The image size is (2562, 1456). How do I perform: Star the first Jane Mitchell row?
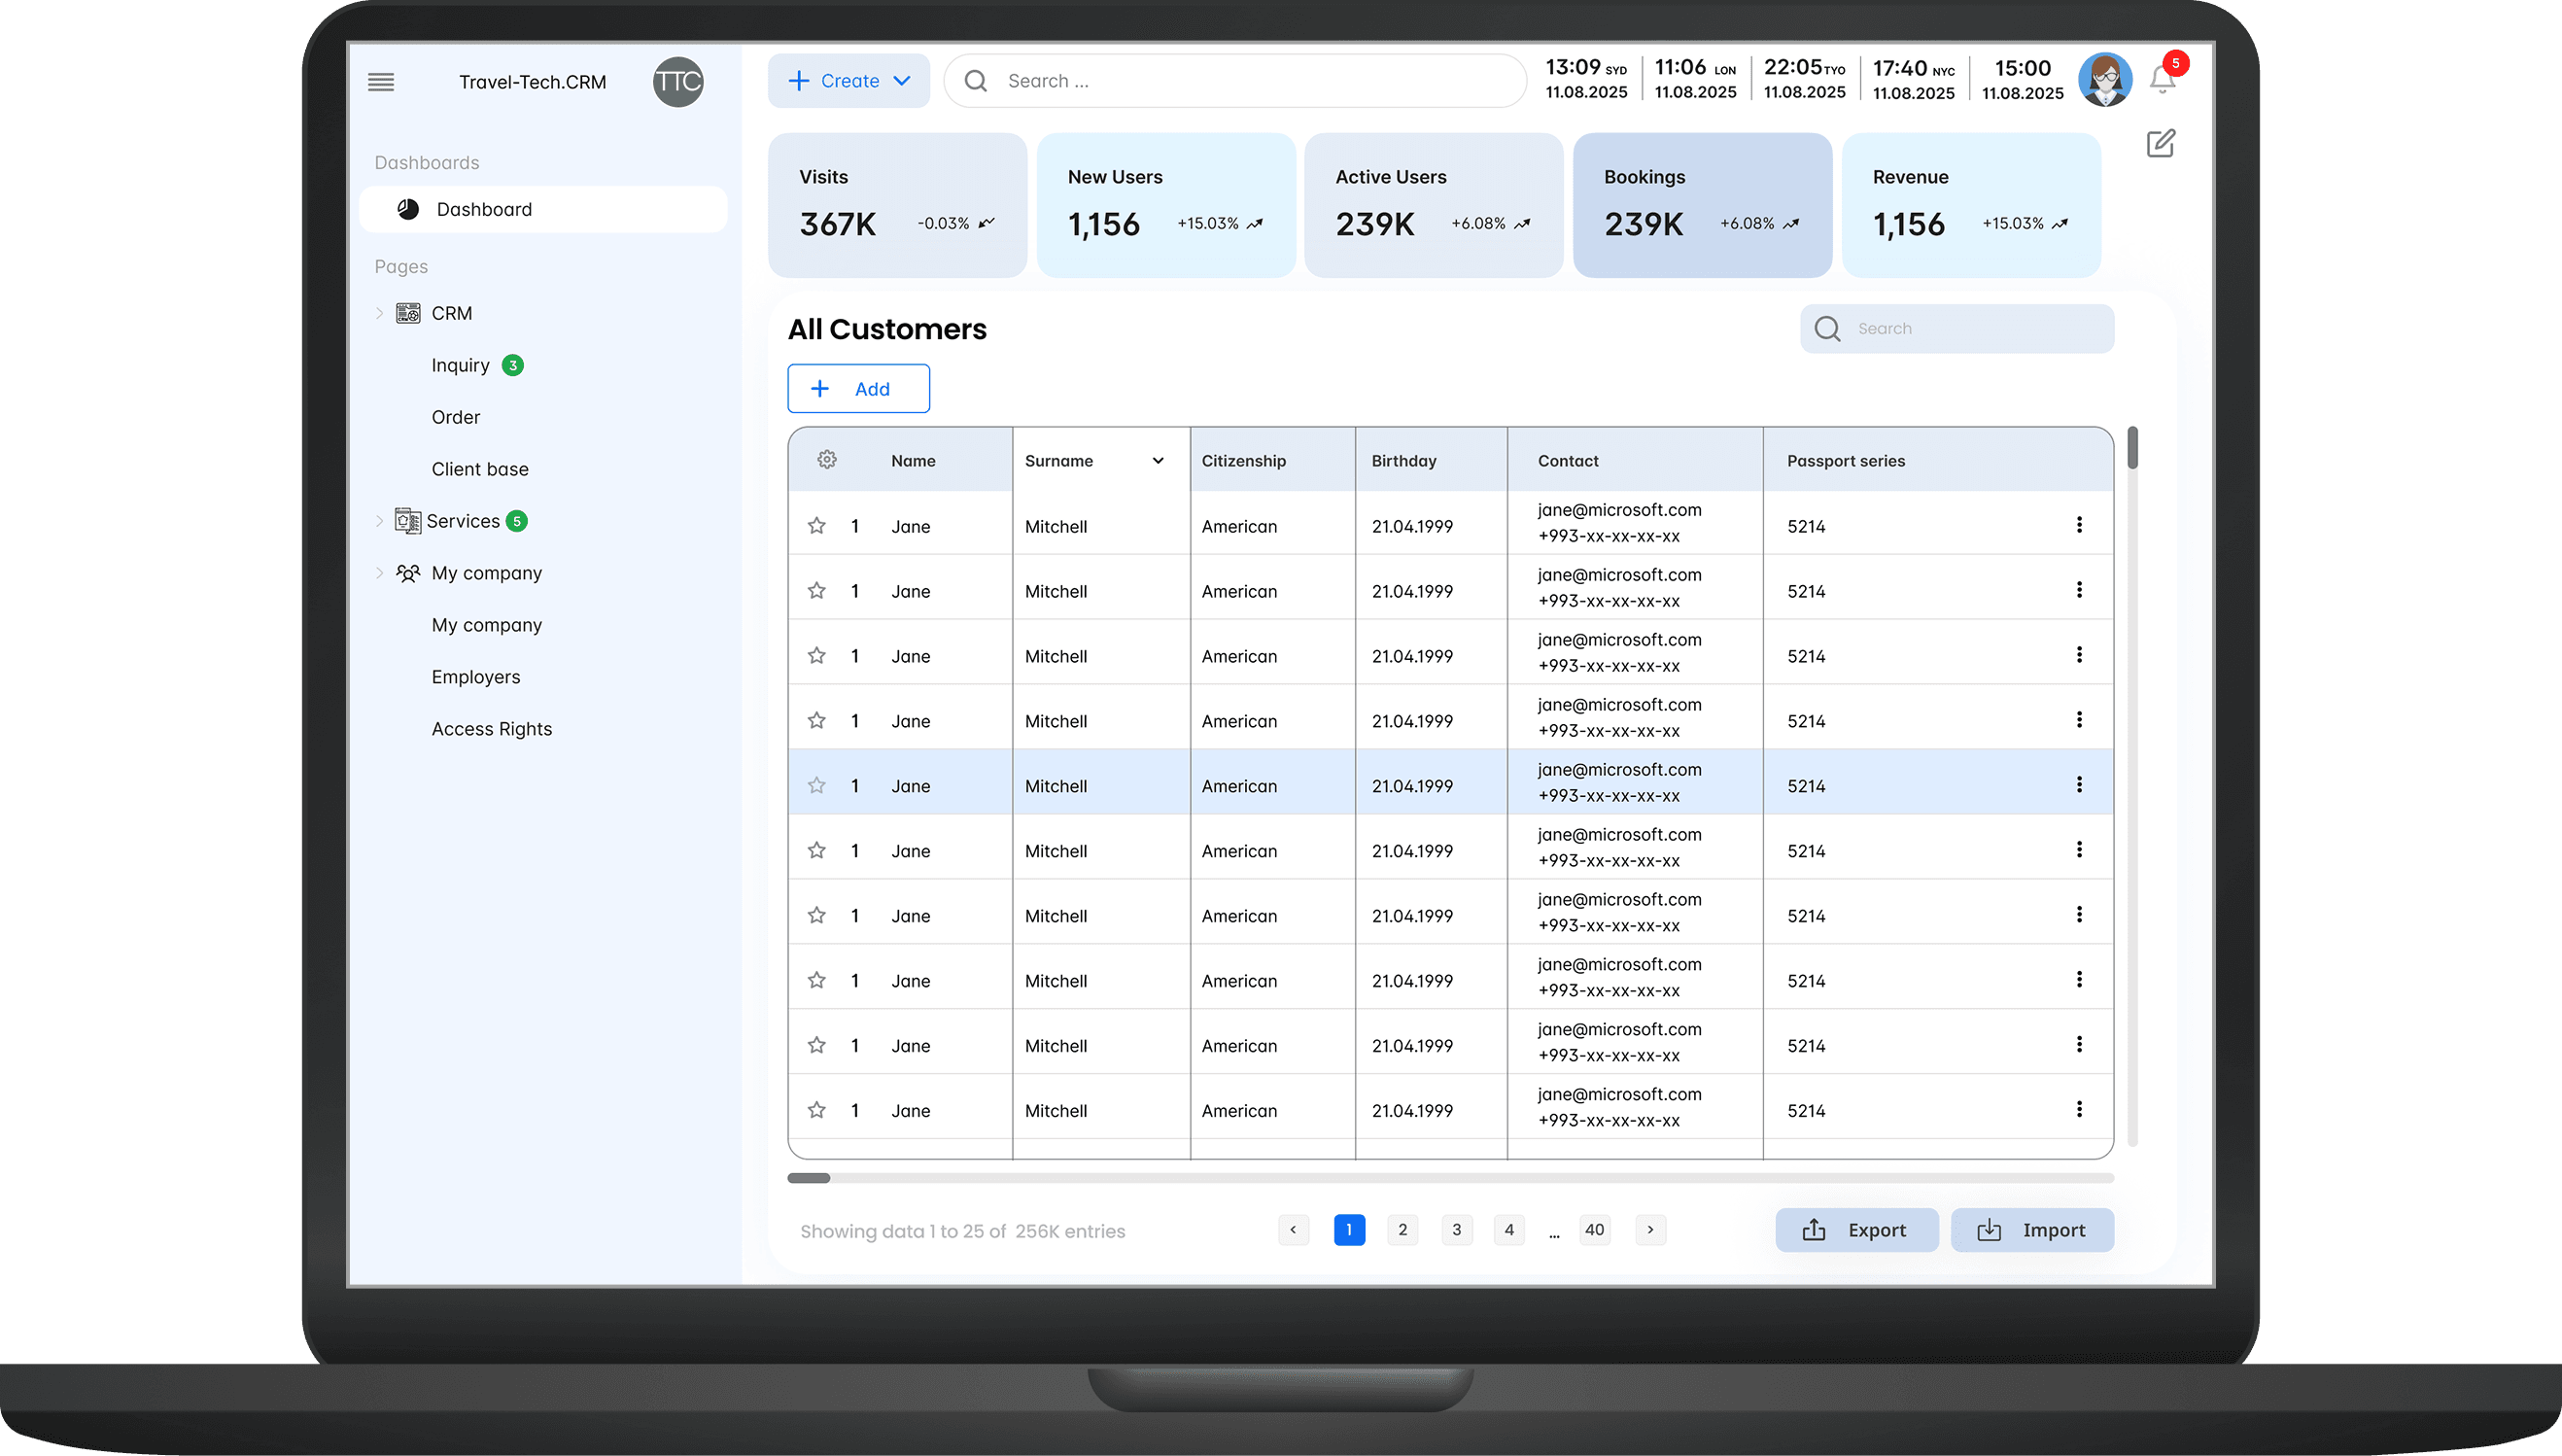817,526
